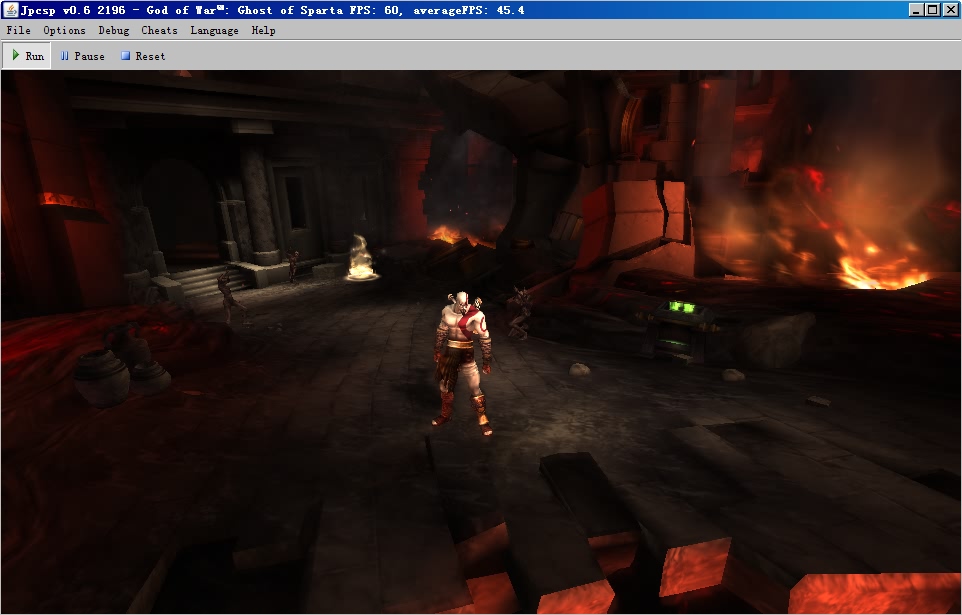Pause the emulation using the Pause button
The width and height of the screenshot is (962, 615).
[x=82, y=56]
